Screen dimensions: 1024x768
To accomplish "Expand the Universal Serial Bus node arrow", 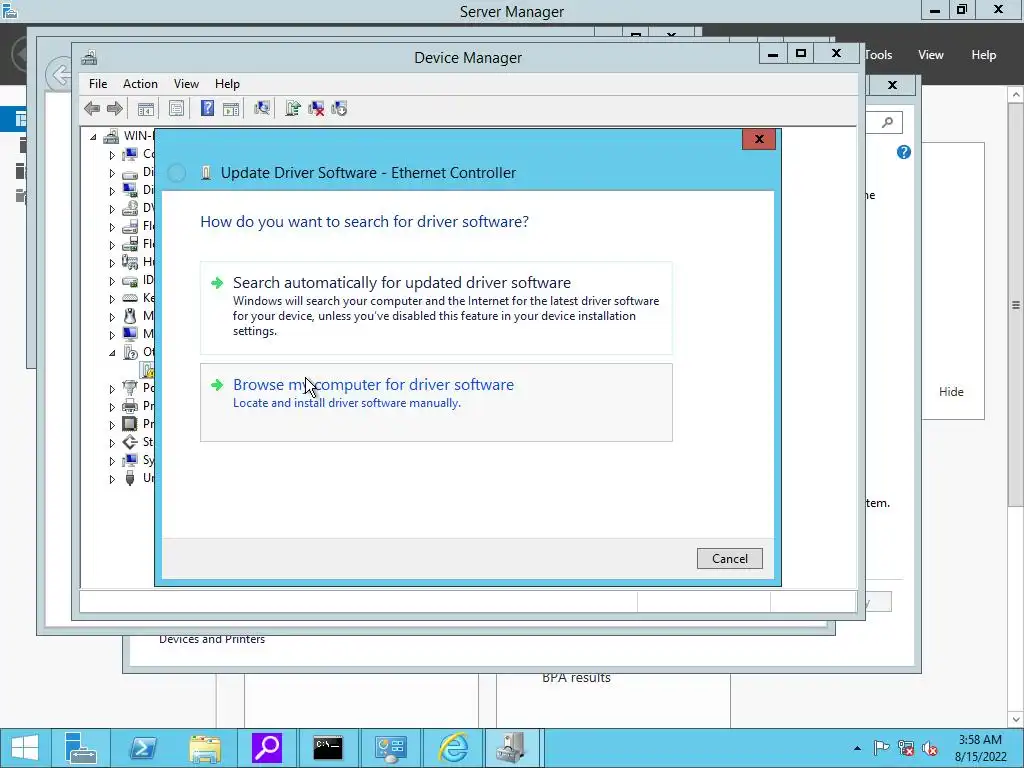I will [112, 479].
